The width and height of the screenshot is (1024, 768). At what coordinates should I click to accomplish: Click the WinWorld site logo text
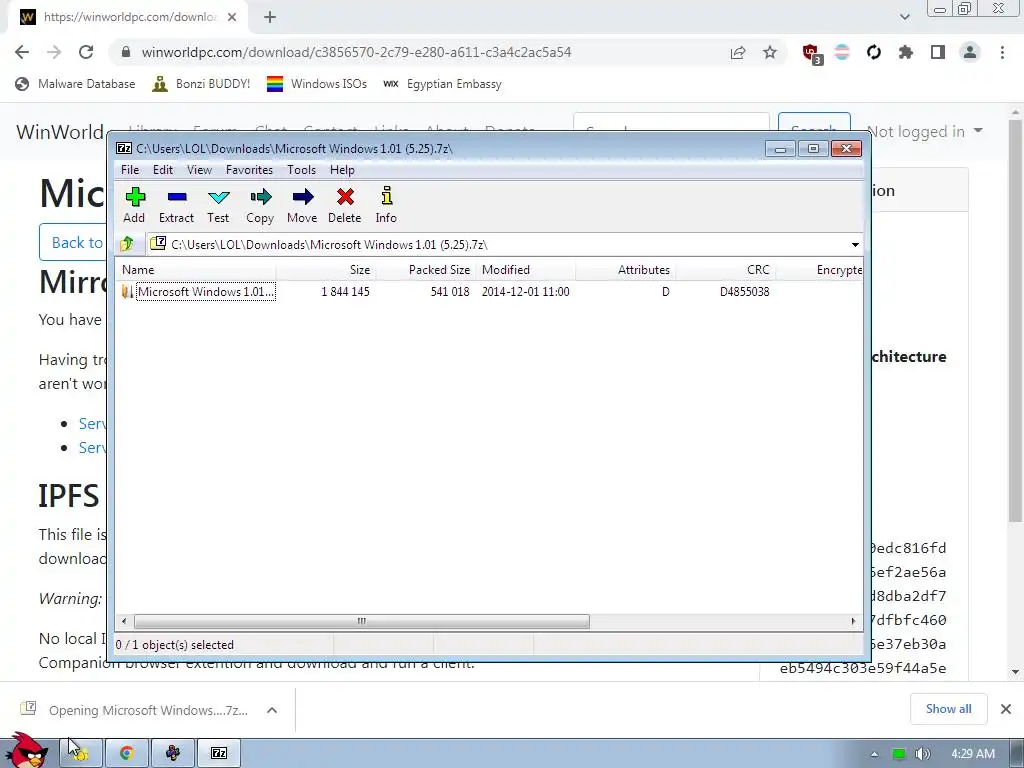60,131
